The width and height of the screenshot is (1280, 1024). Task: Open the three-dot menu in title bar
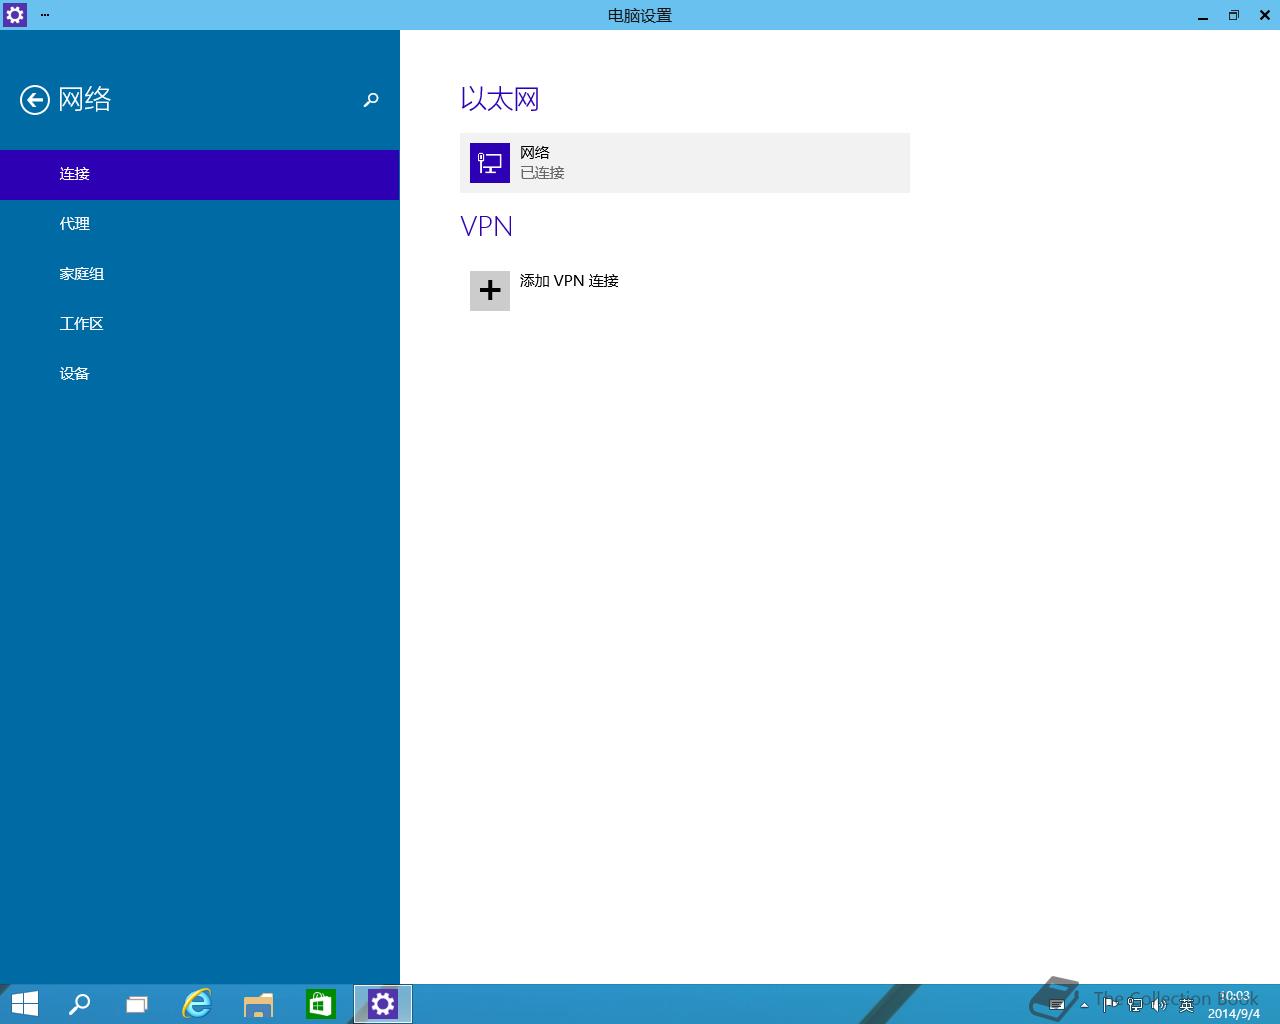(45, 15)
